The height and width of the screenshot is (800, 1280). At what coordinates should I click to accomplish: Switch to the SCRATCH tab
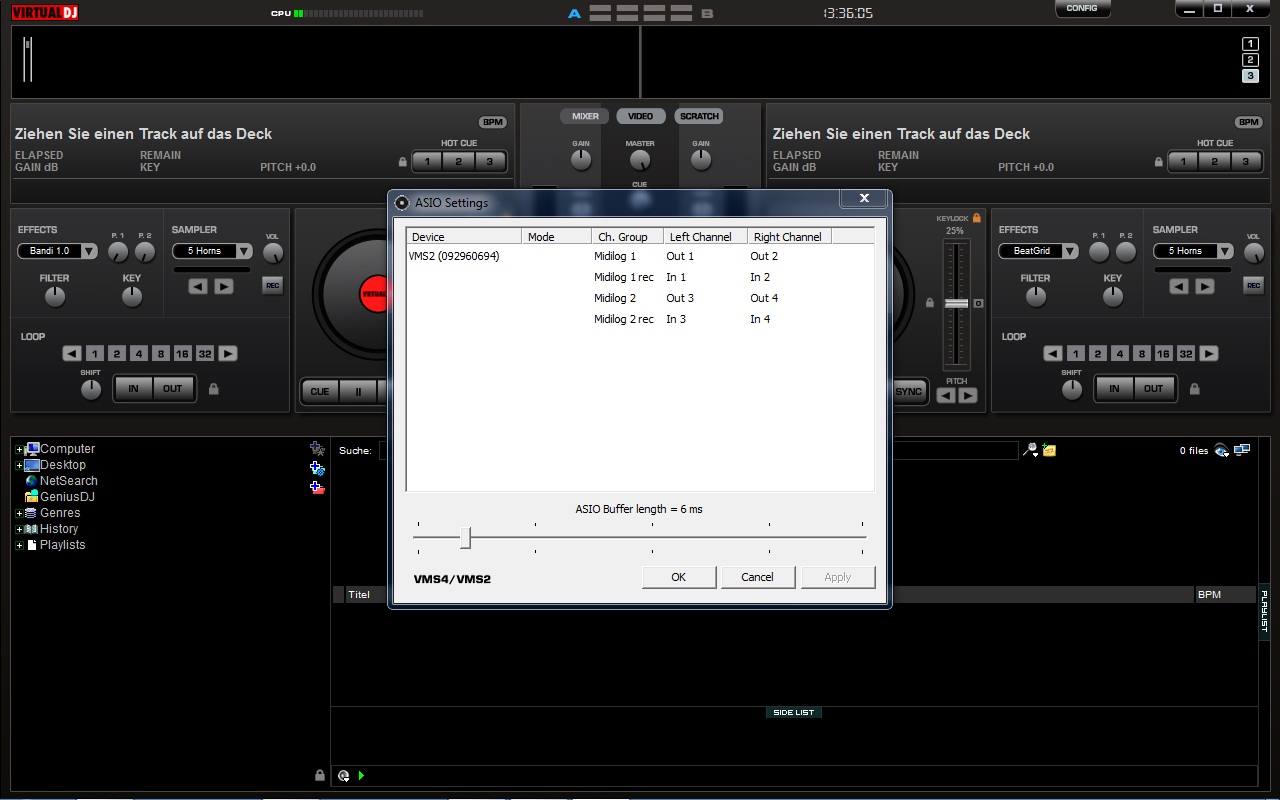[x=699, y=116]
